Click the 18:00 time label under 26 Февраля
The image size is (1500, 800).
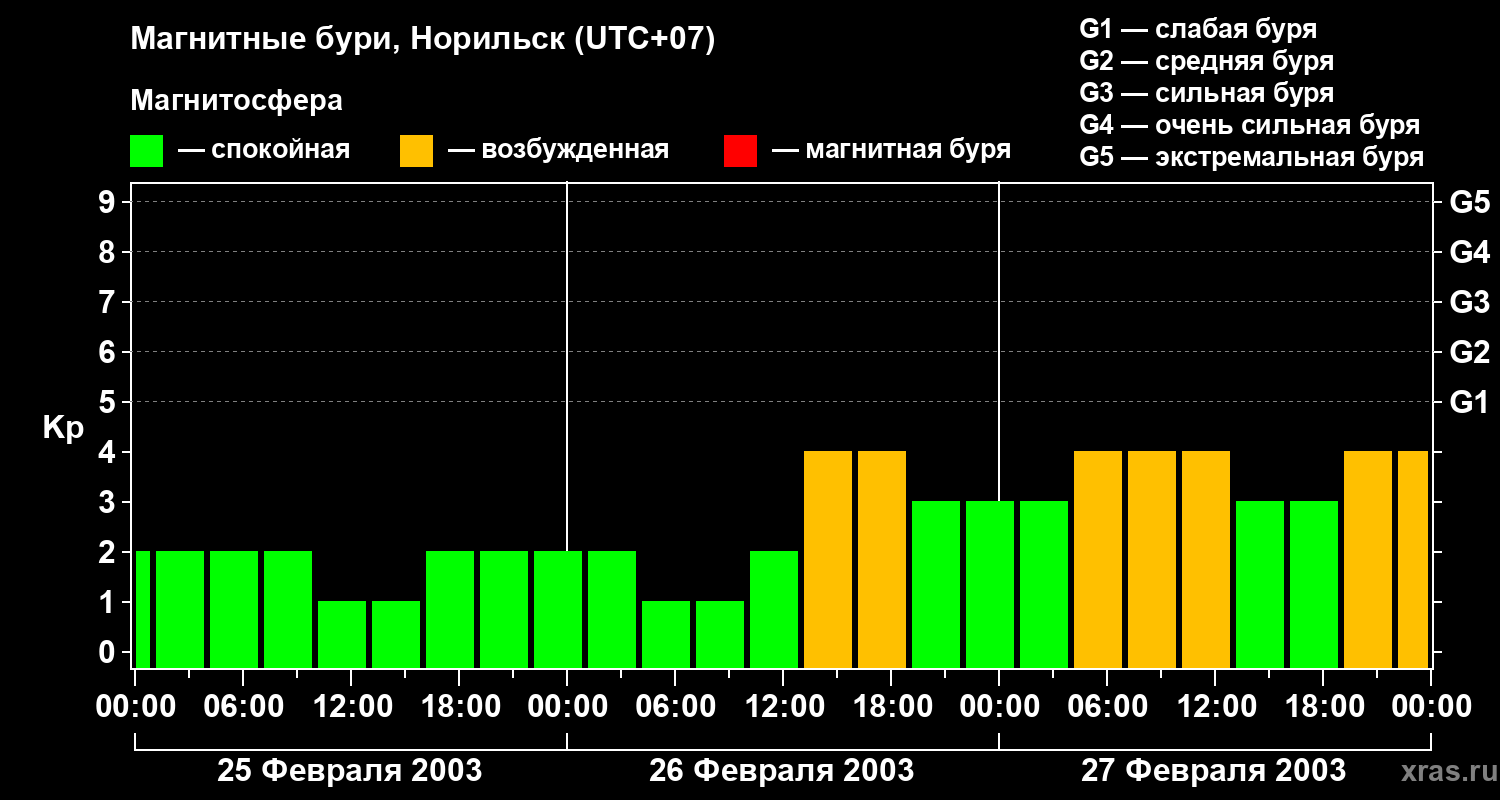[891, 707]
